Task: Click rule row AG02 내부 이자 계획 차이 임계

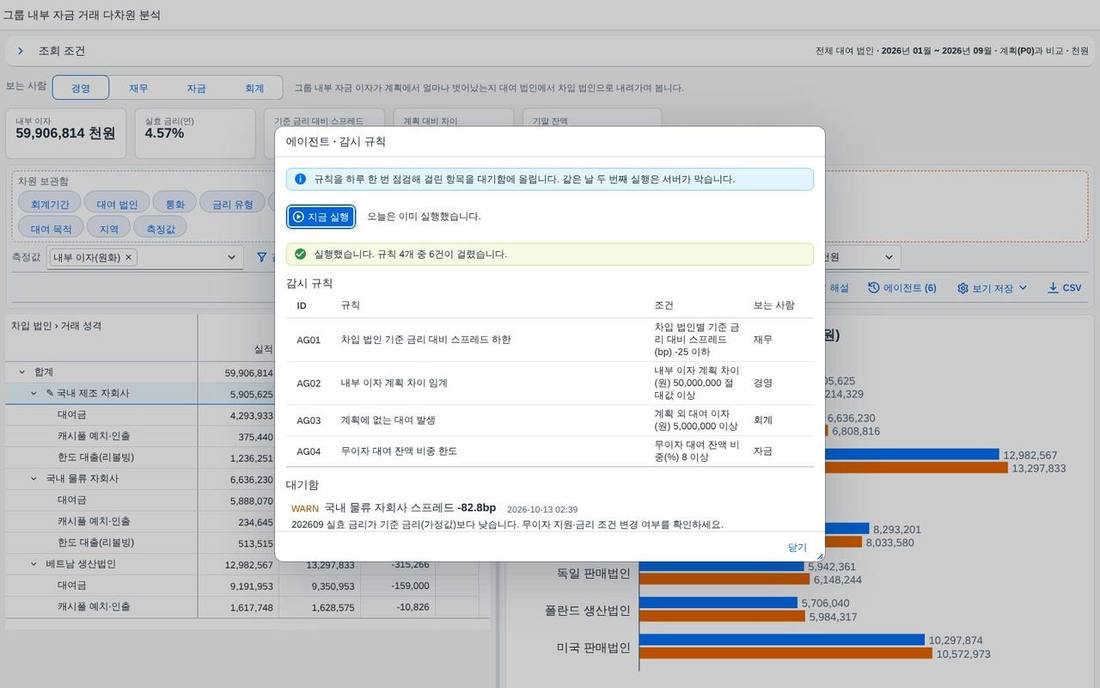Action: click(550, 384)
